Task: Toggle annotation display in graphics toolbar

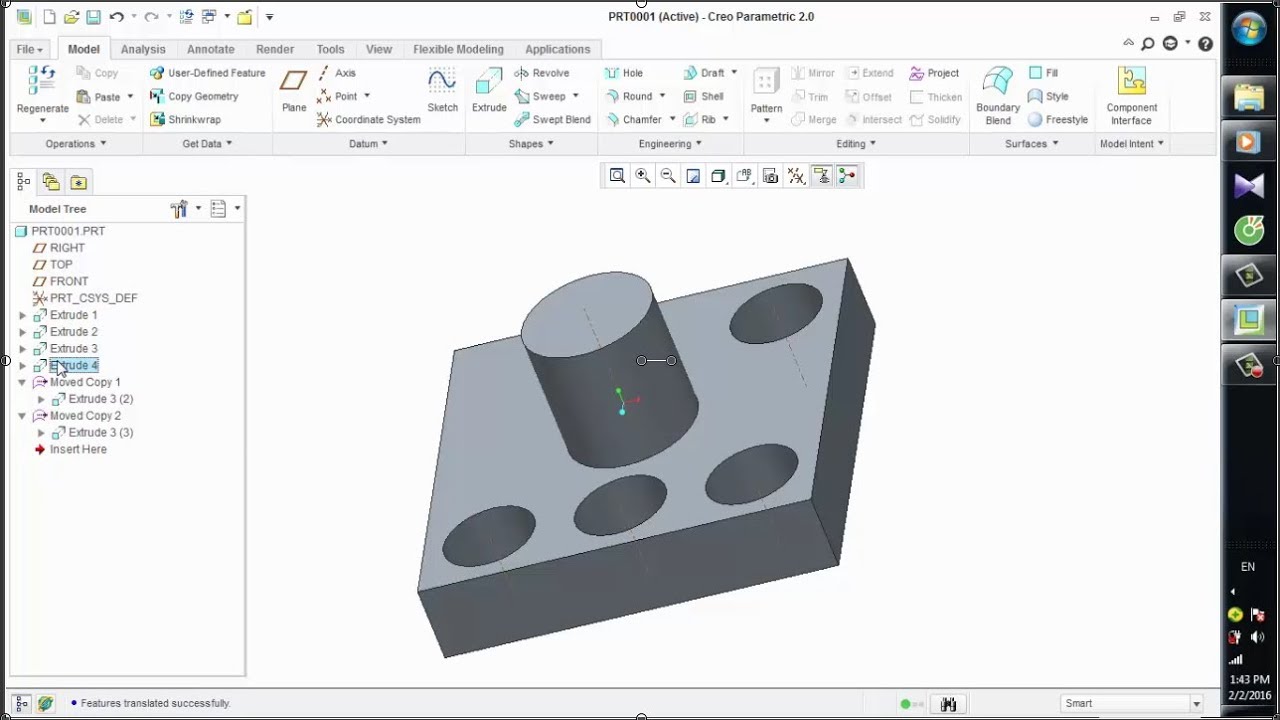Action: (x=821, y=176)
